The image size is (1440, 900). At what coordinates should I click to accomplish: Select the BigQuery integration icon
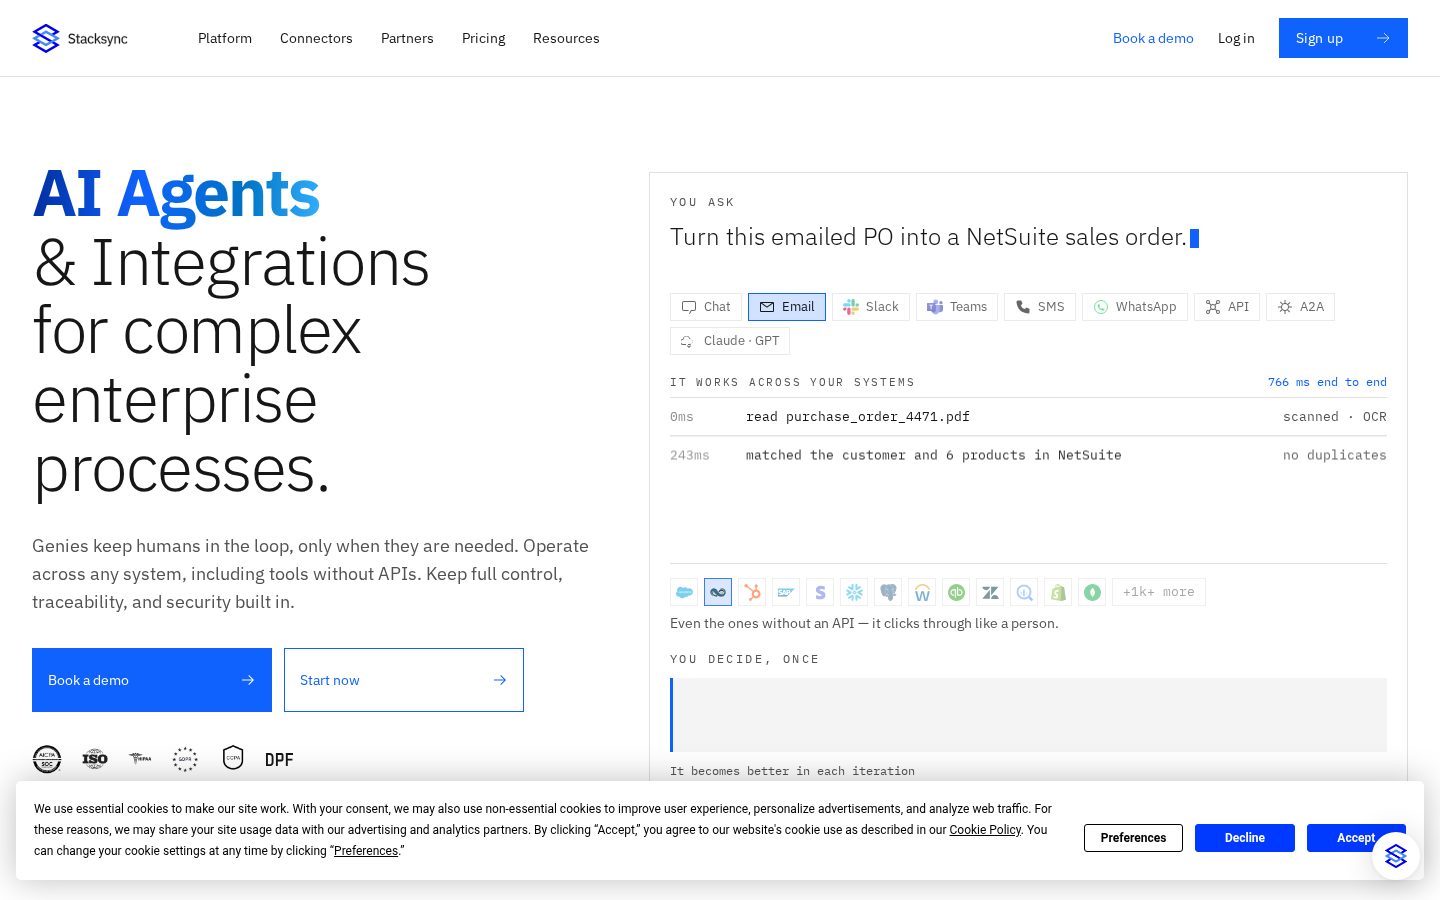pyautogui.click(x=1024, y=592)
